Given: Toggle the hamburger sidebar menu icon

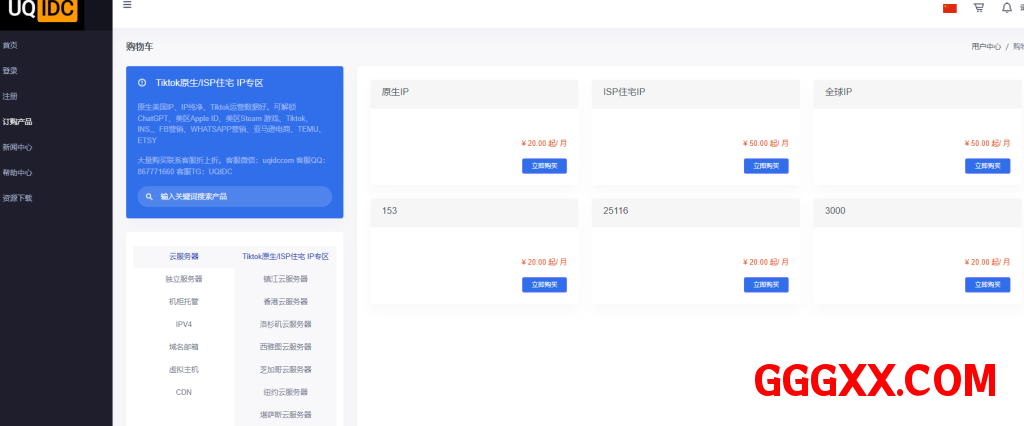Looking at the screenshot, I should (x=127, y=5).
